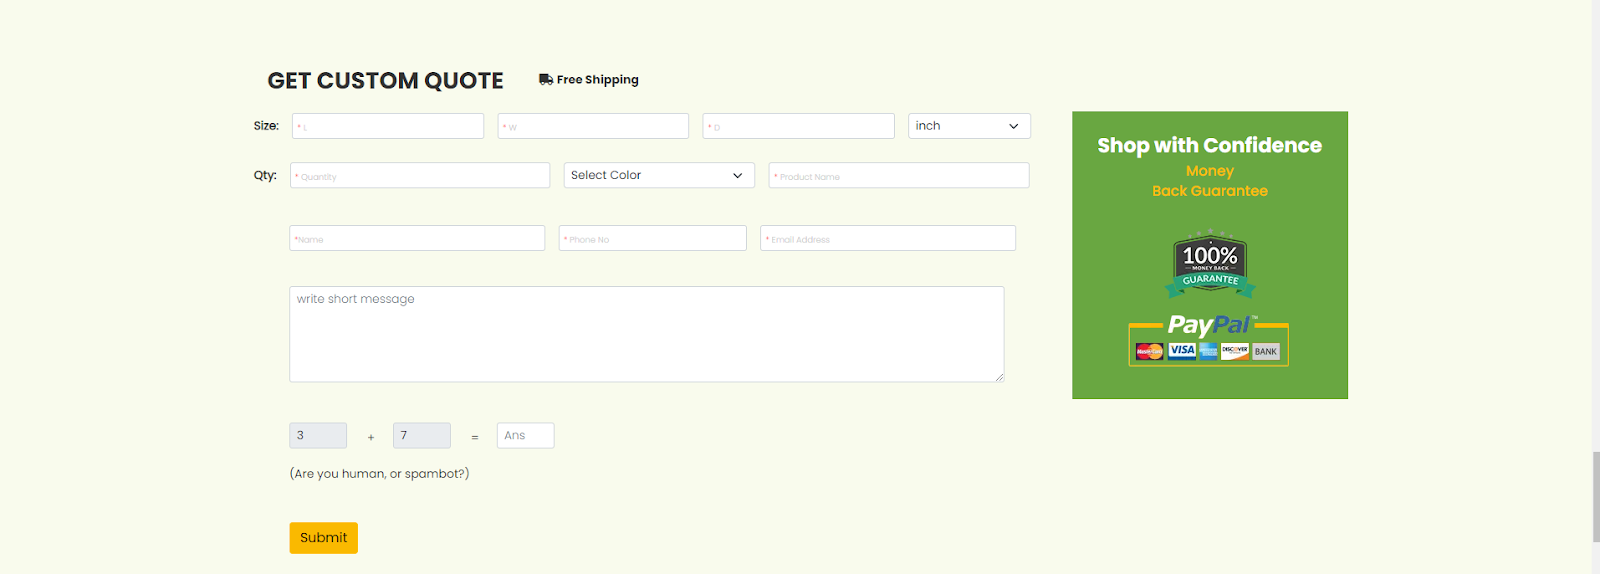Image resolution: width=1600 pixels, height=574 pixels.
Task: Submit the custom quote form
Action: point(324,538)
